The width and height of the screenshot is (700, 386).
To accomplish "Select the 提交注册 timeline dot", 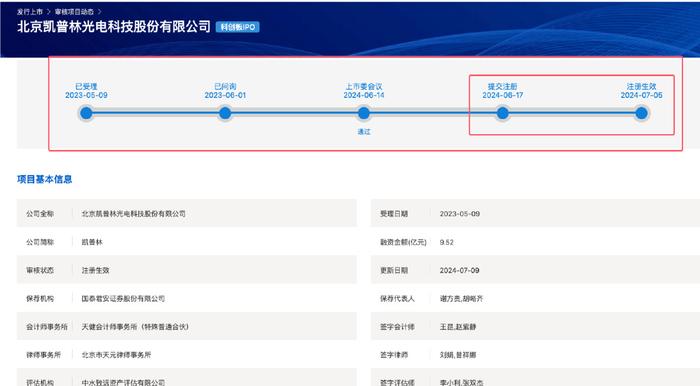I will point(503,113).
